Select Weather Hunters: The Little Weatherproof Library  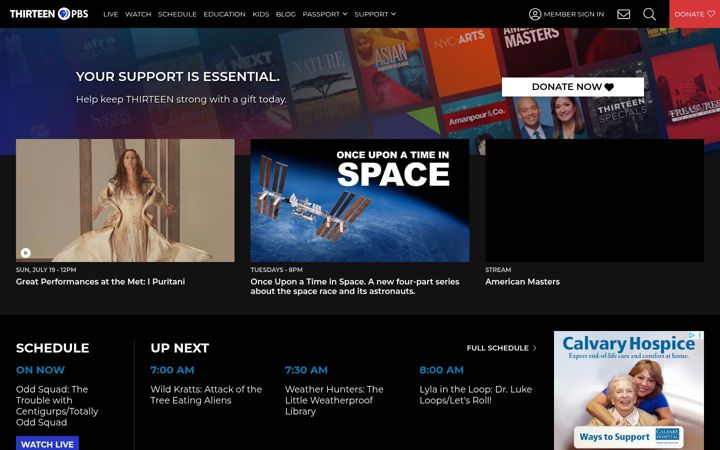[334, 400]
